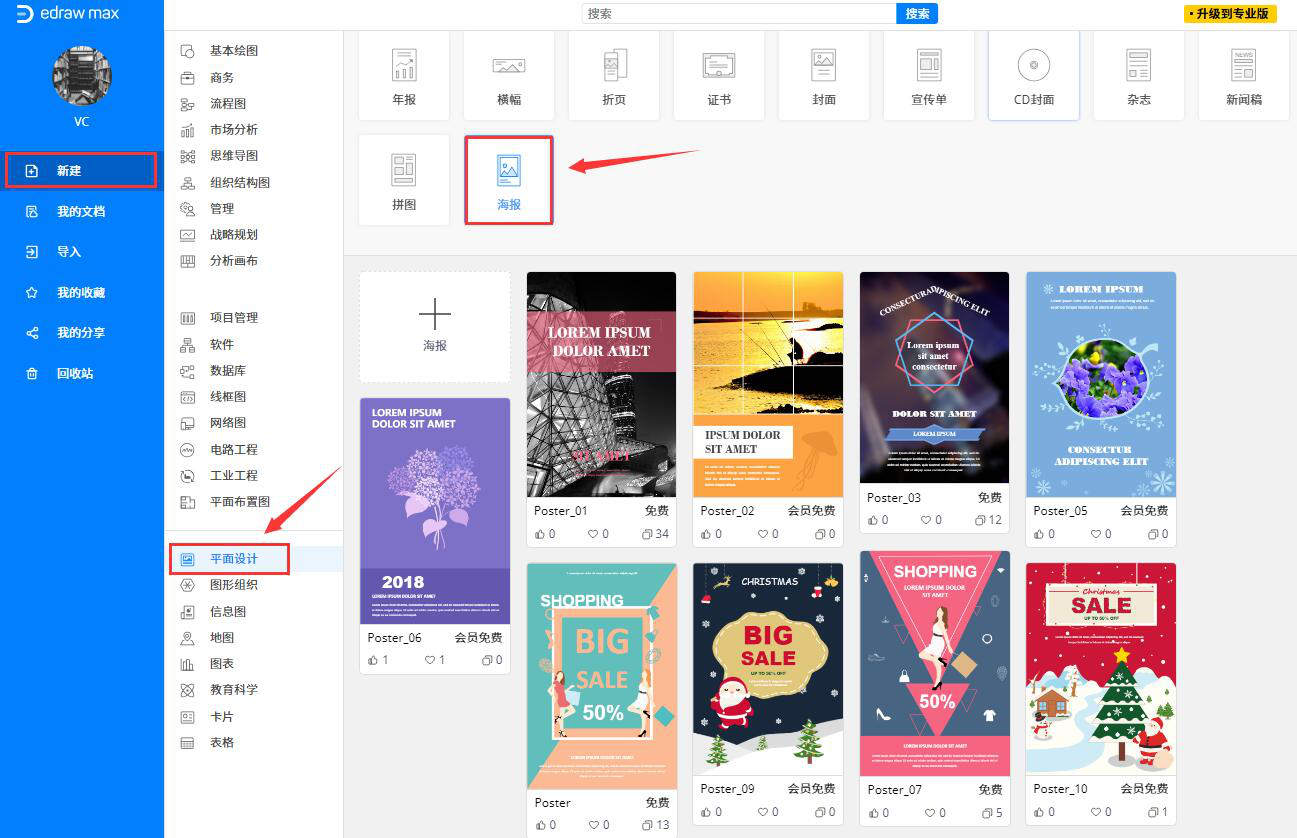Click the 搜索 search button

click(x=917, y=14)
